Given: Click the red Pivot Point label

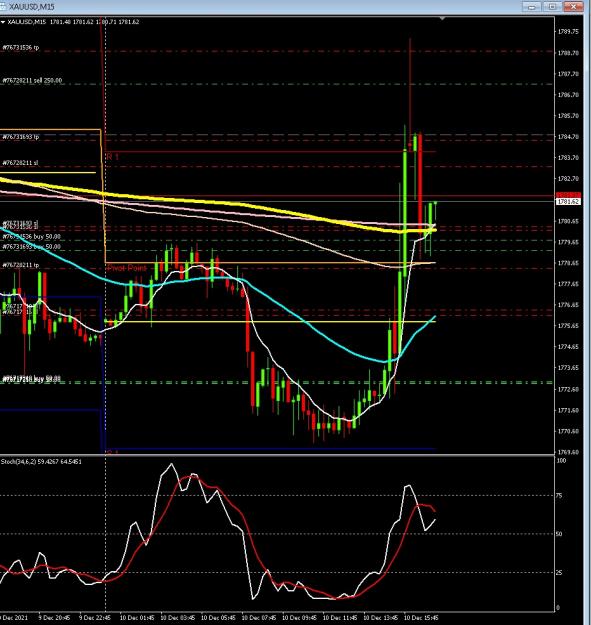Looking at the screenshot, I should coord(127,268).
